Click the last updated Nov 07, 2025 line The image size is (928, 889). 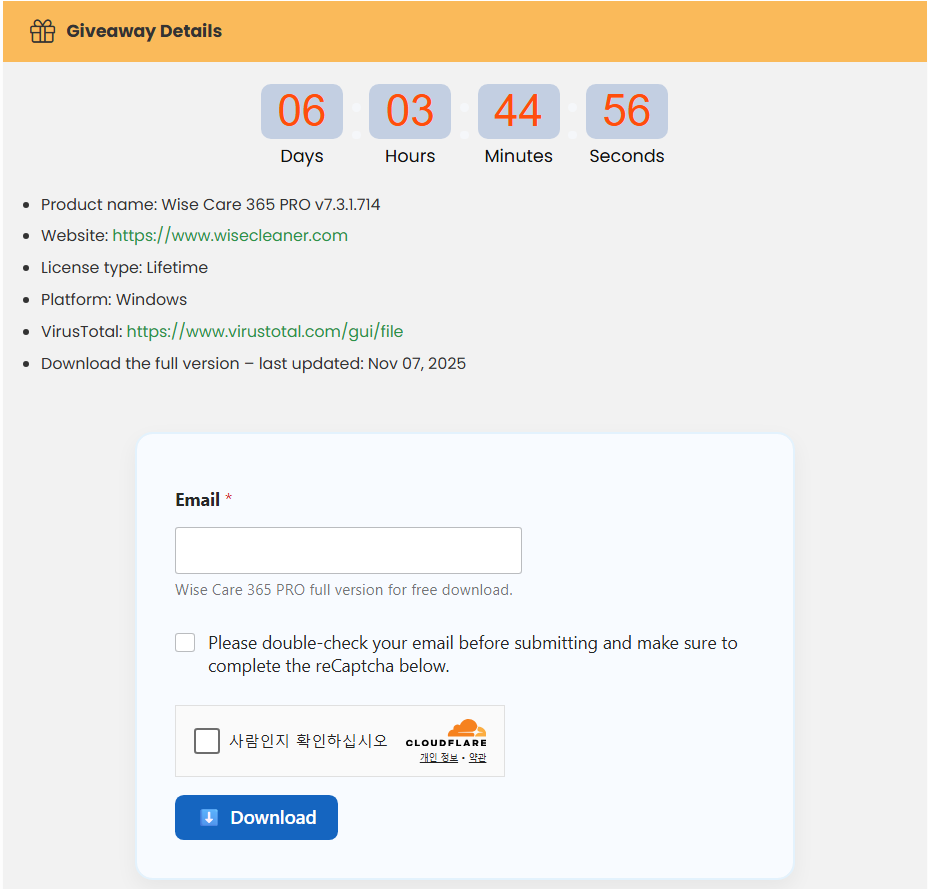[253, 363]
